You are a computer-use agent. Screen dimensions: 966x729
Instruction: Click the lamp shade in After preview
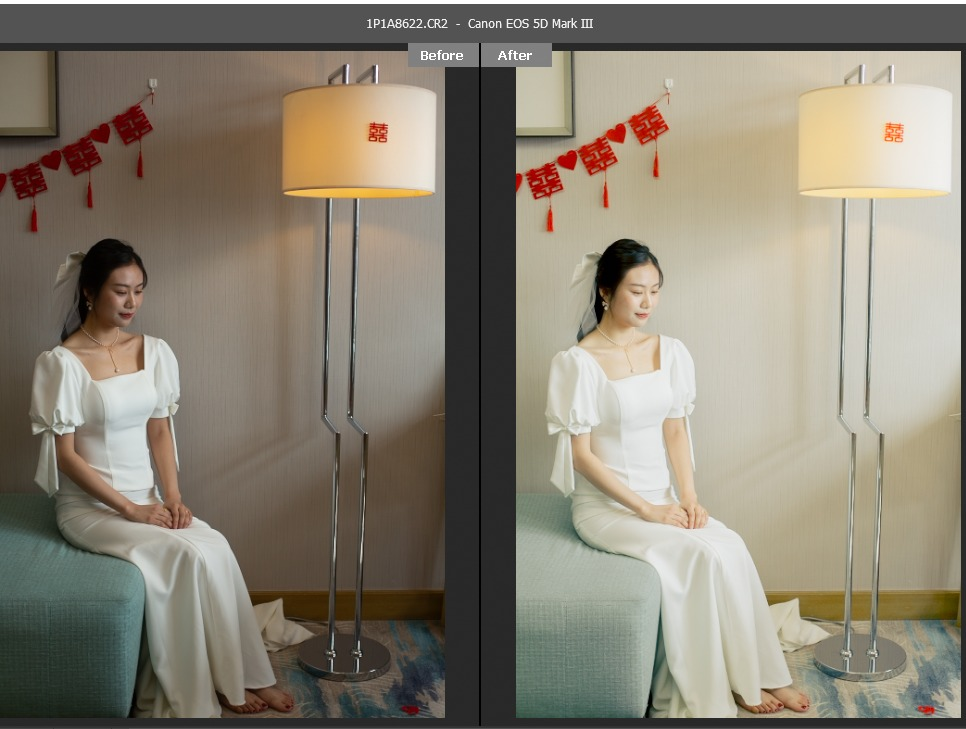point(874,139)
